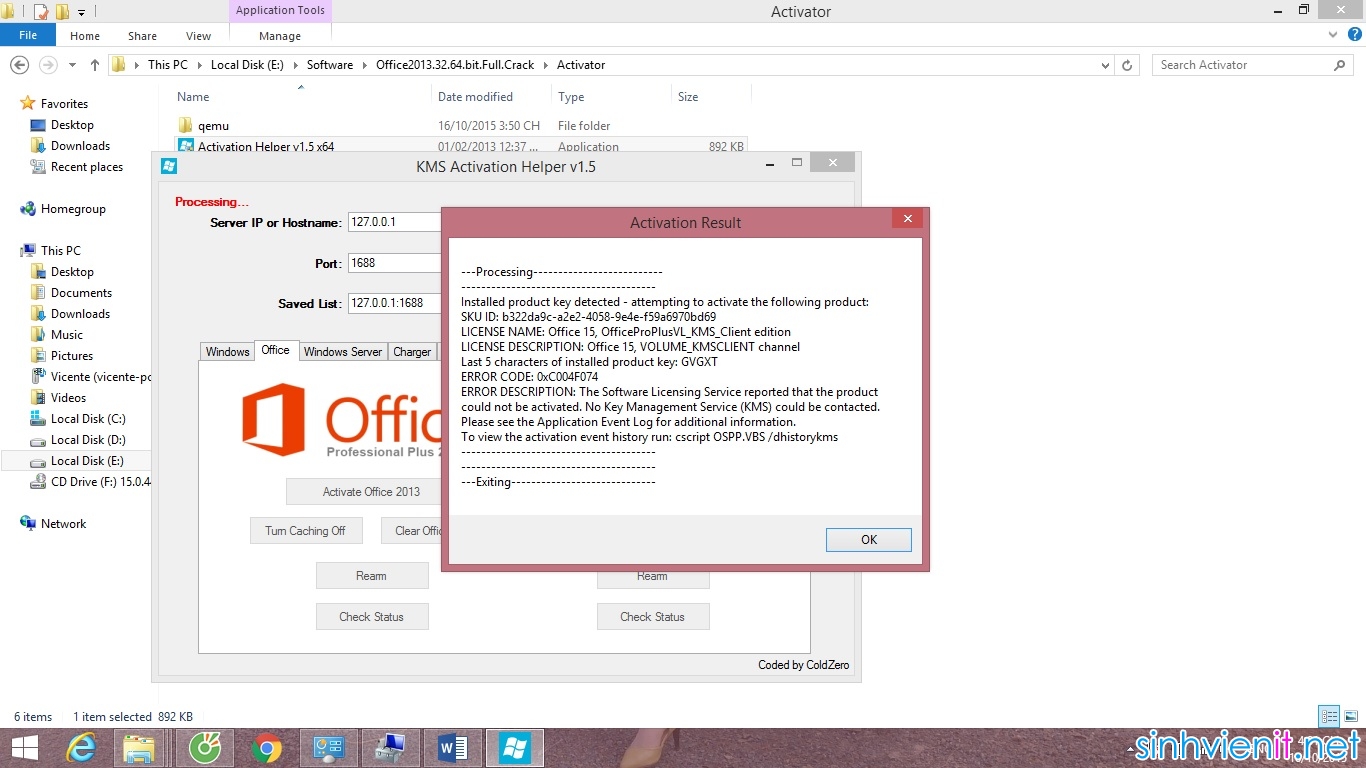This screenshot has width=1366, height=768.
Task: Click the Activate Office 2013 button
Action: 371,492
